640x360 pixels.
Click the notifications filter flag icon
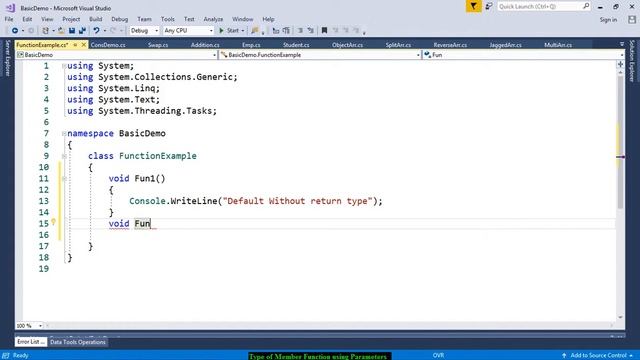click(x=473, y=7)
